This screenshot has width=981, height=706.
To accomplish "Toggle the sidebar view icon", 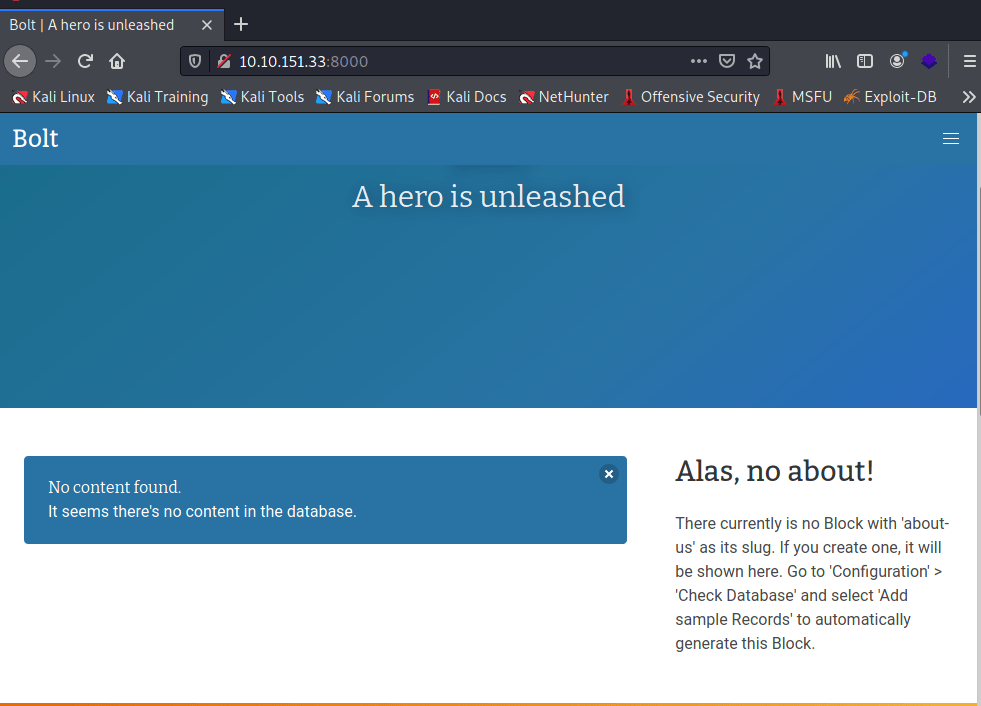I will click(865, 61).
